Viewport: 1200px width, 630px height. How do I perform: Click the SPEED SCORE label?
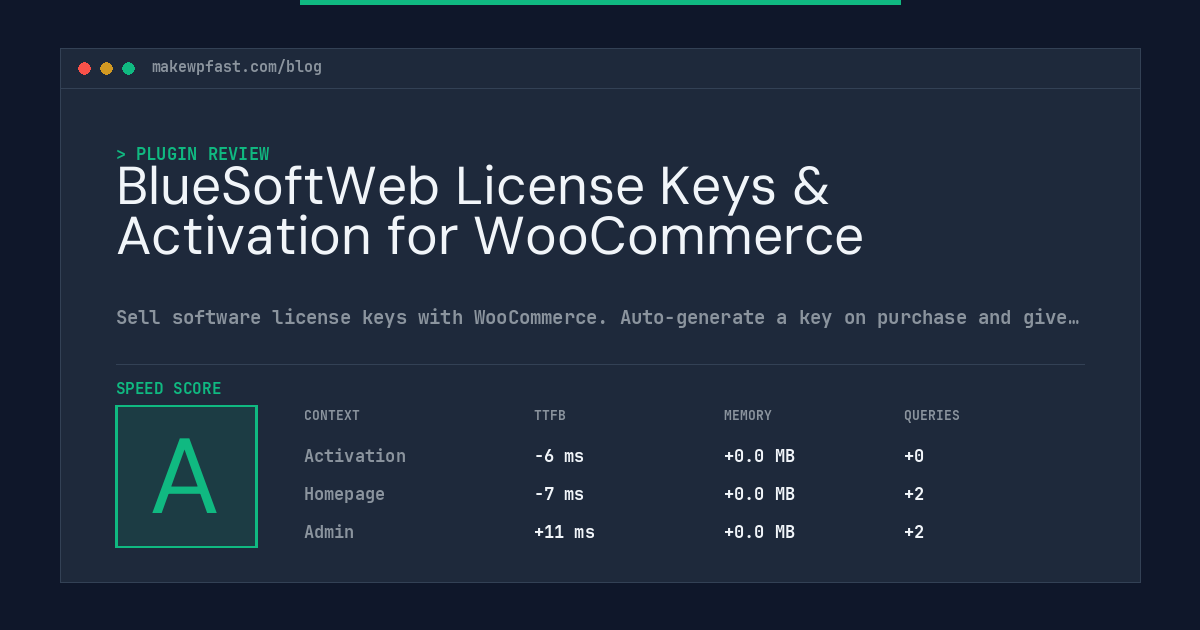[169, 389]
